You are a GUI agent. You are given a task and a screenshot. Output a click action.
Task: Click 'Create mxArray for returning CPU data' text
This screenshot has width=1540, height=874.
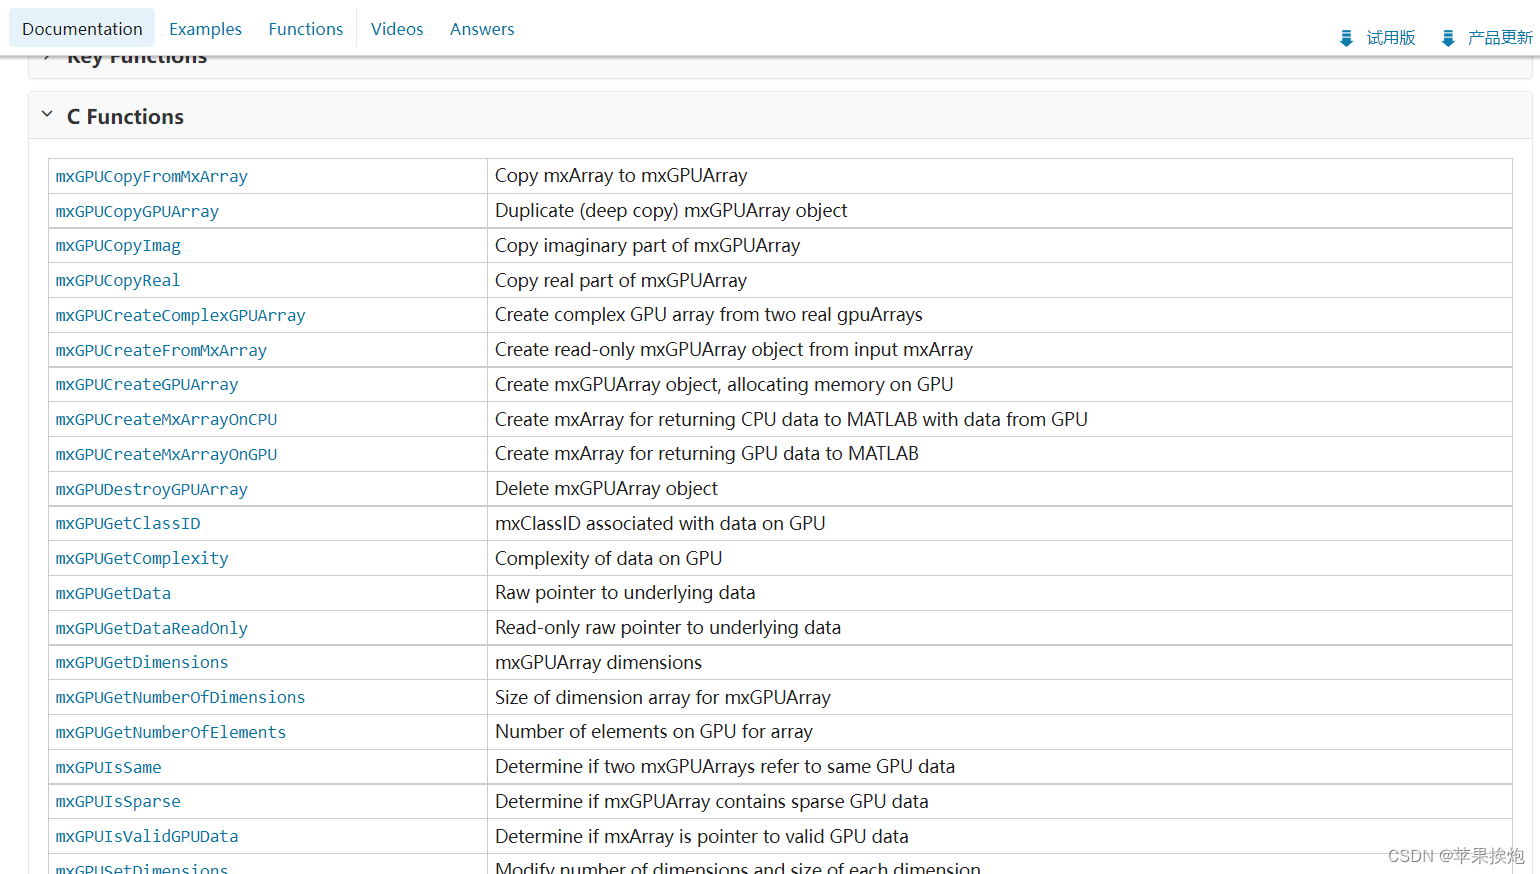[x=791, y=420]
